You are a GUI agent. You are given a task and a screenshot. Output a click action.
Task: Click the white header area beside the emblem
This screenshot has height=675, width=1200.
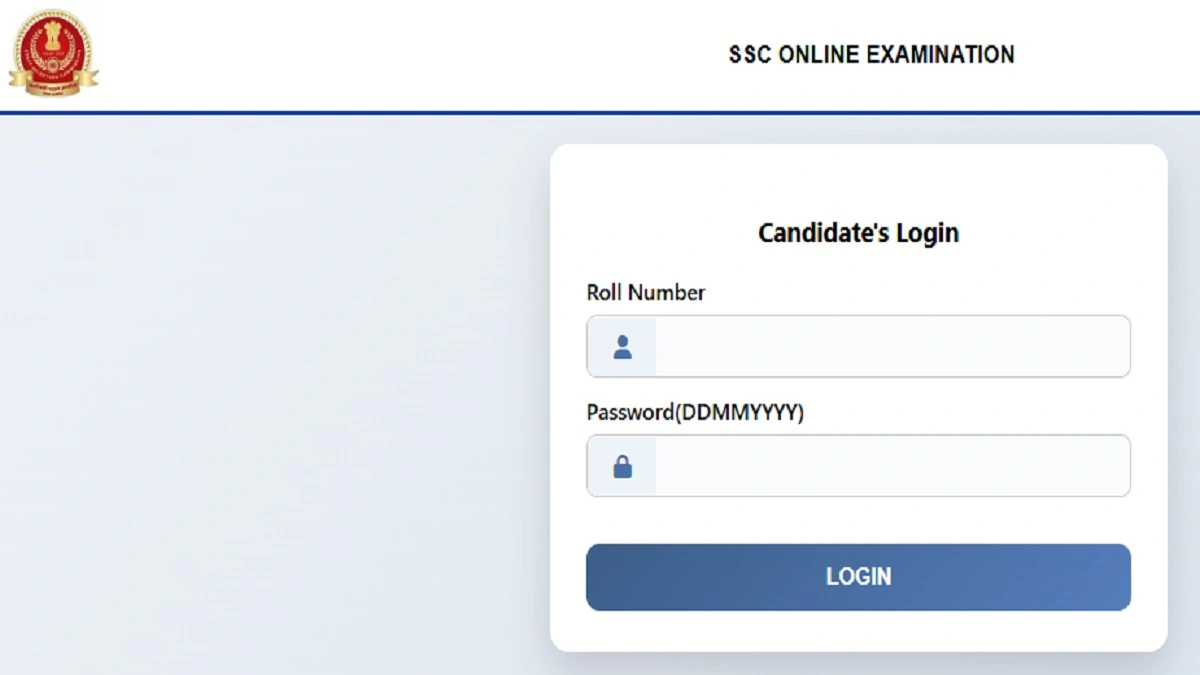(400, 55)
